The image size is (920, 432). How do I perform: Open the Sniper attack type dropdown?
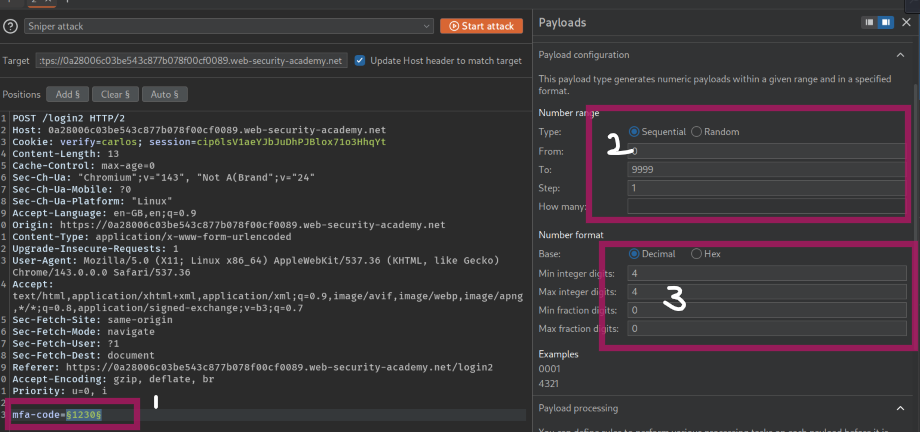(x=229, y=26)
